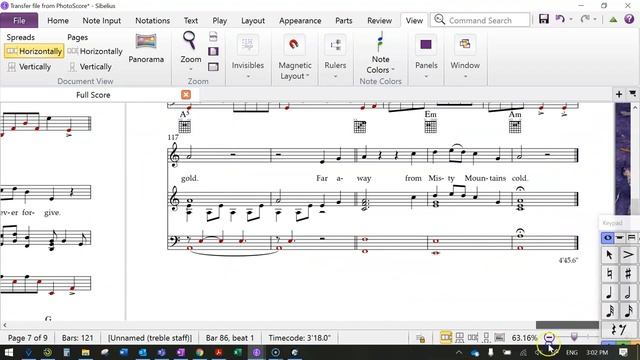
Task: Click the Command Search field
Action: pos(480,20)
